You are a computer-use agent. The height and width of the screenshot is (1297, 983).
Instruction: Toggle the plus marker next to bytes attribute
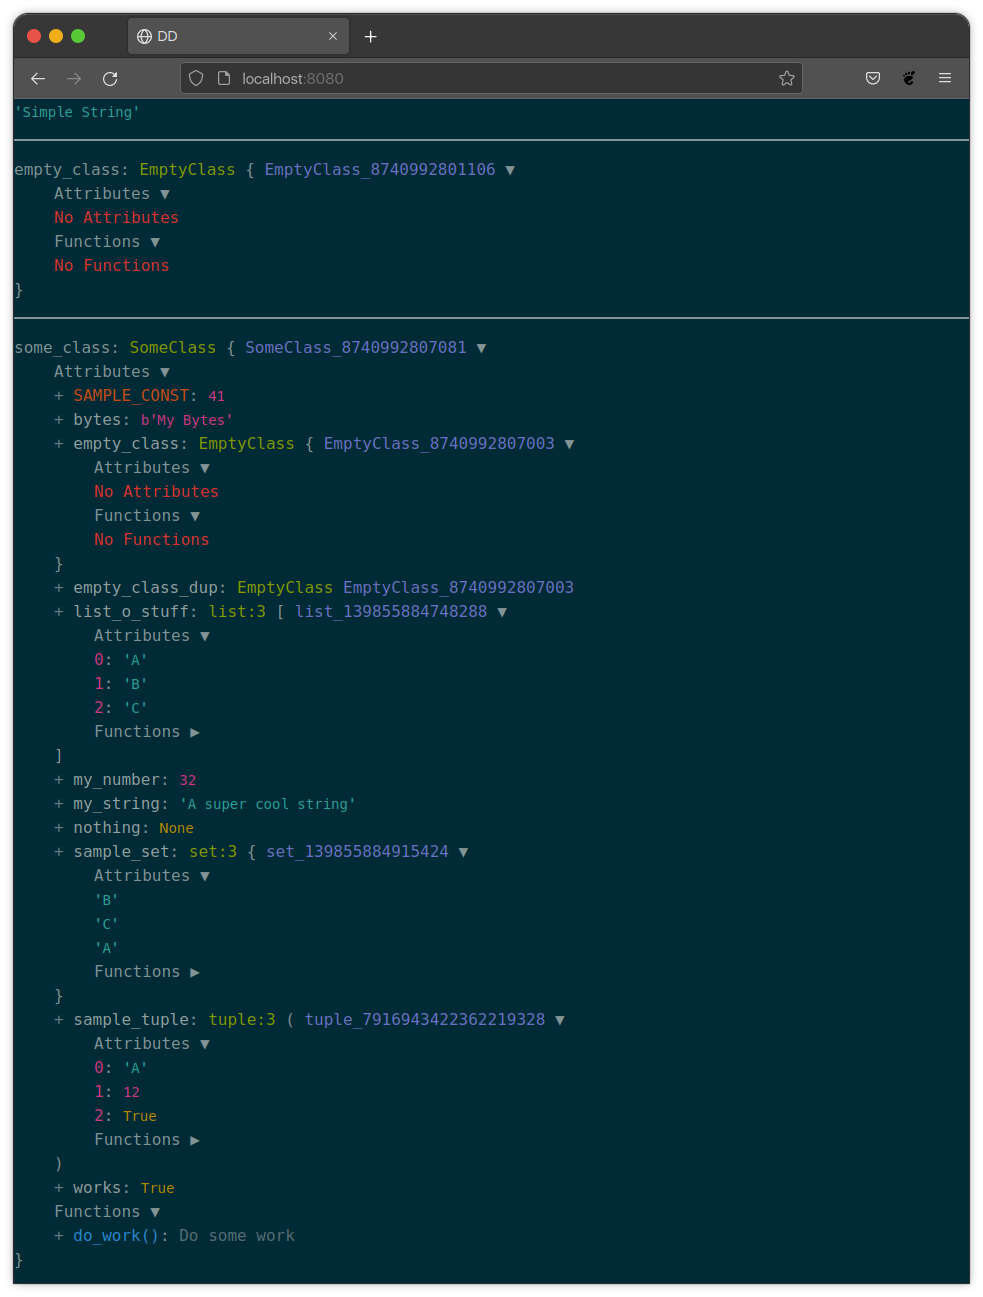[58, 420]
